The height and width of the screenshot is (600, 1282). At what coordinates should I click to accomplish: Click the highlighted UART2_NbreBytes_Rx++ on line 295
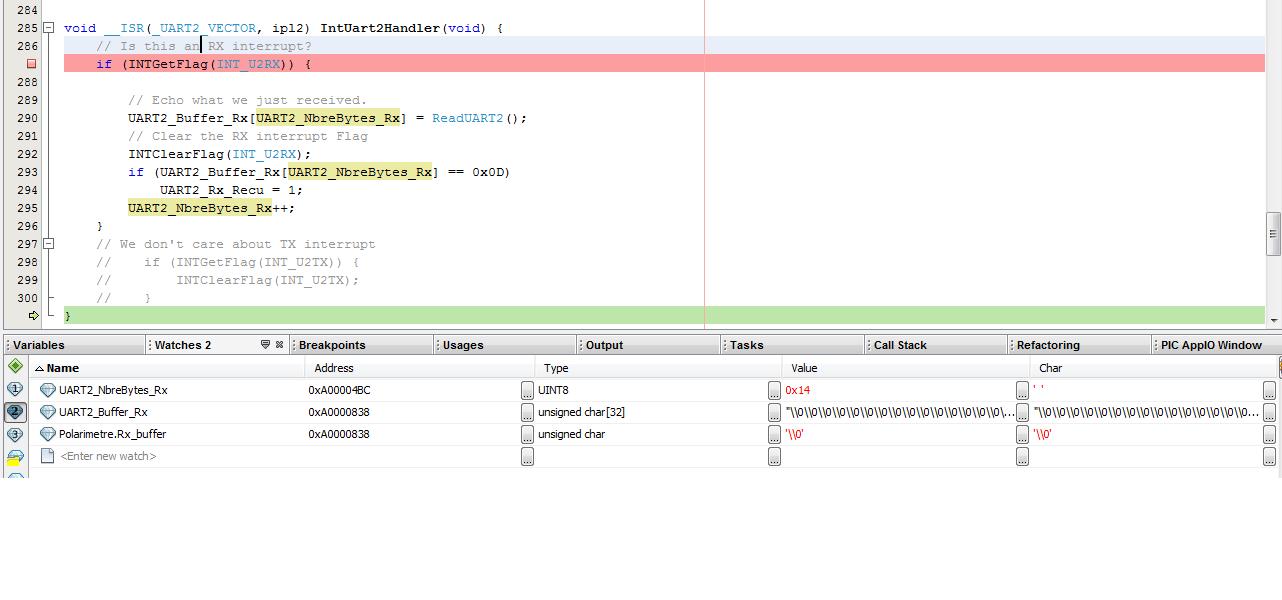pos(211,208)
